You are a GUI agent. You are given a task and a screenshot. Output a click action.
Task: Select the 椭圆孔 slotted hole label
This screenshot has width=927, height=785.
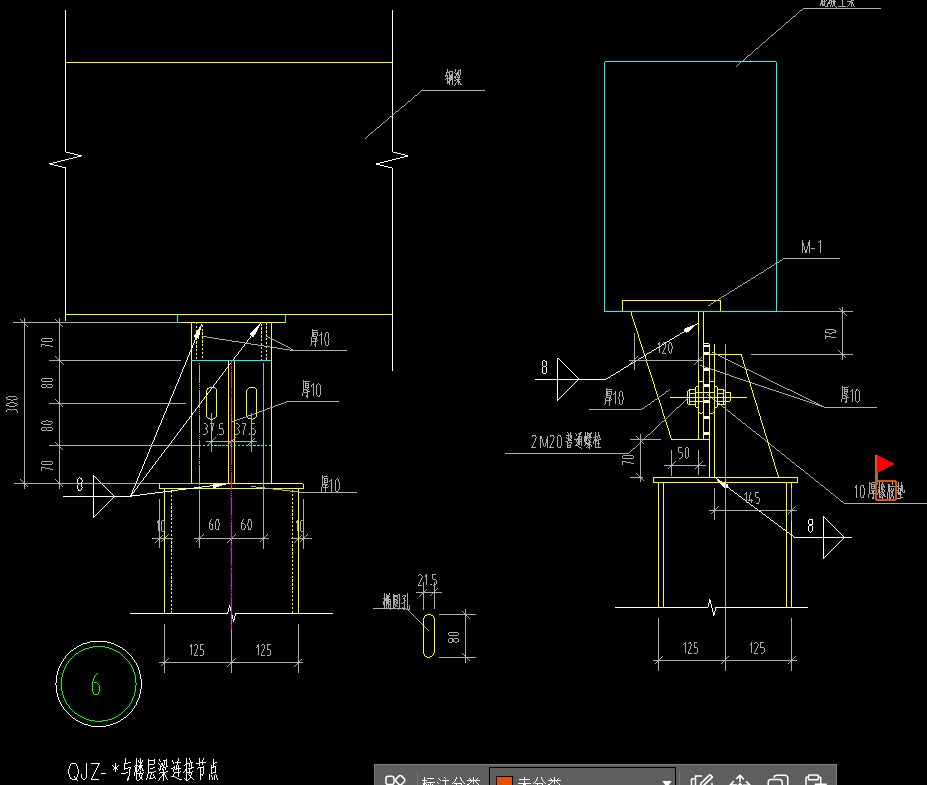[x=396, y=602]
